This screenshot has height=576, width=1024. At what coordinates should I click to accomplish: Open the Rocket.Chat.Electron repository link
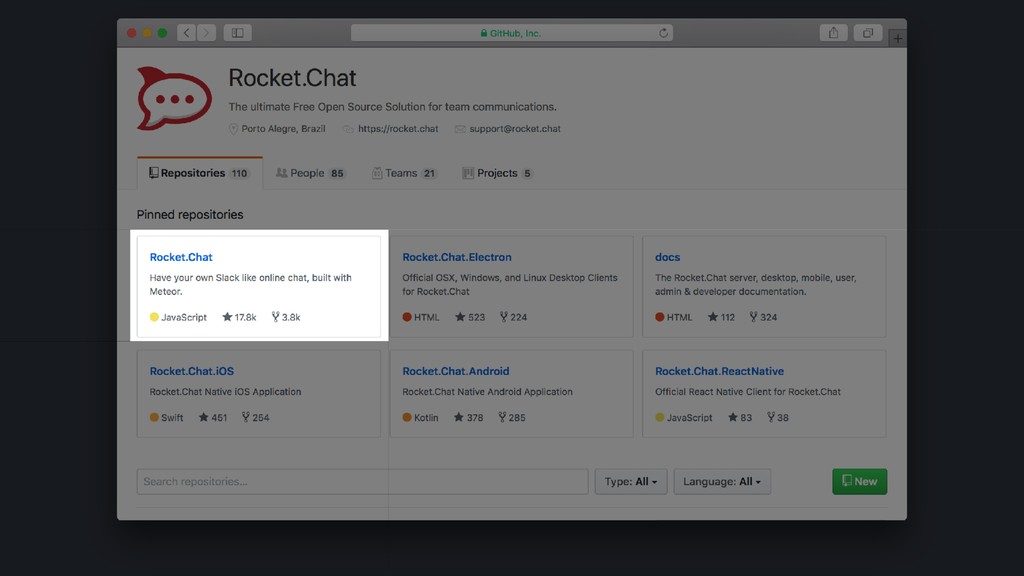pyautogui.click(x=456, y=257)
